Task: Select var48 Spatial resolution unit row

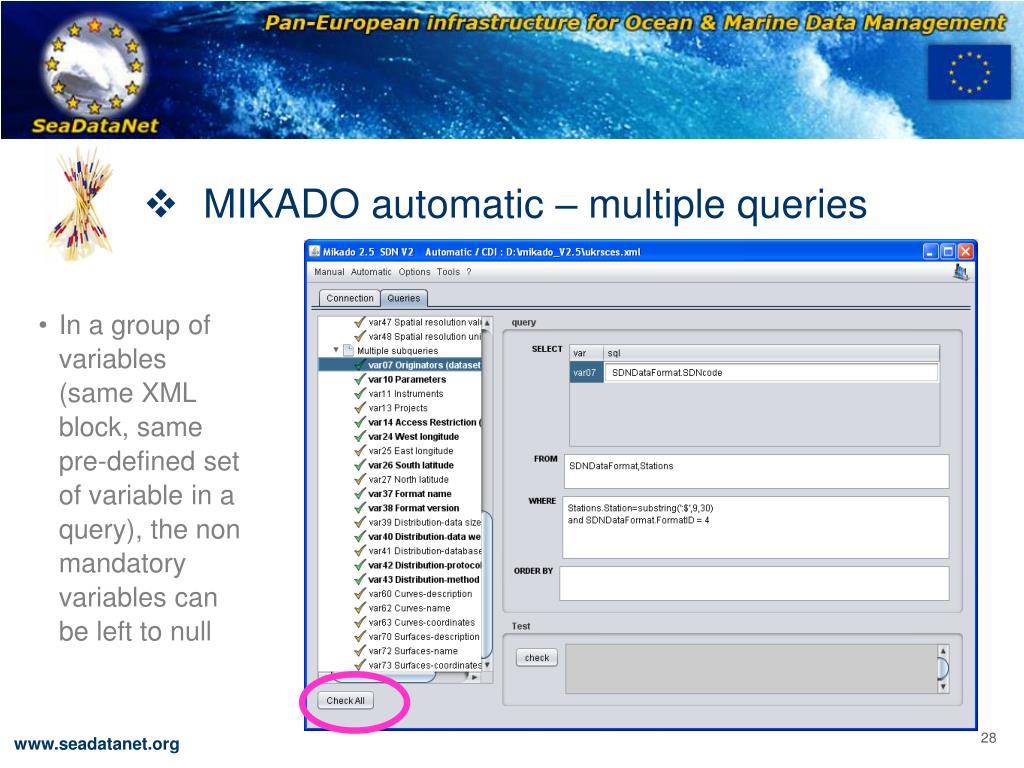Action: coord(417,336)
